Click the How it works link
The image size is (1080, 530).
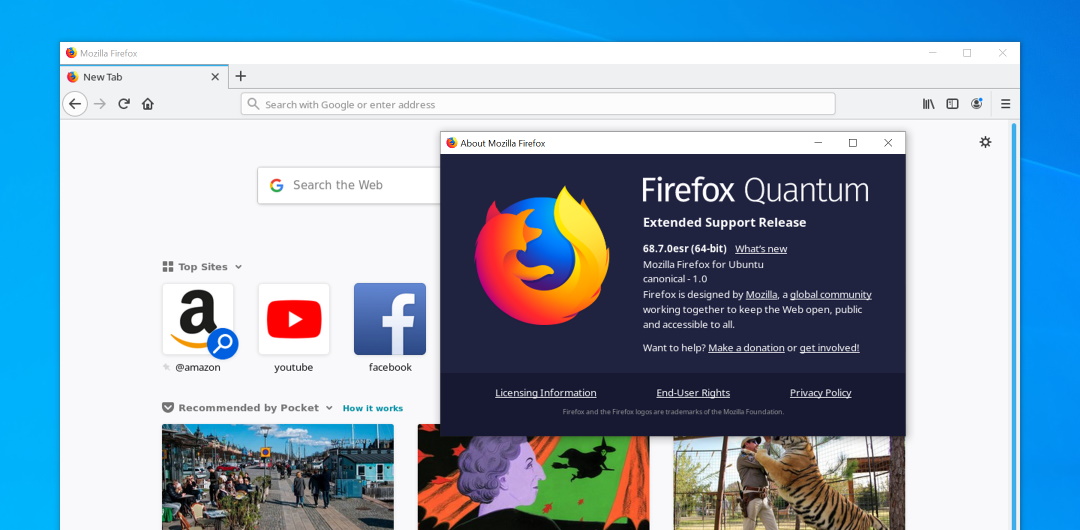373,408
